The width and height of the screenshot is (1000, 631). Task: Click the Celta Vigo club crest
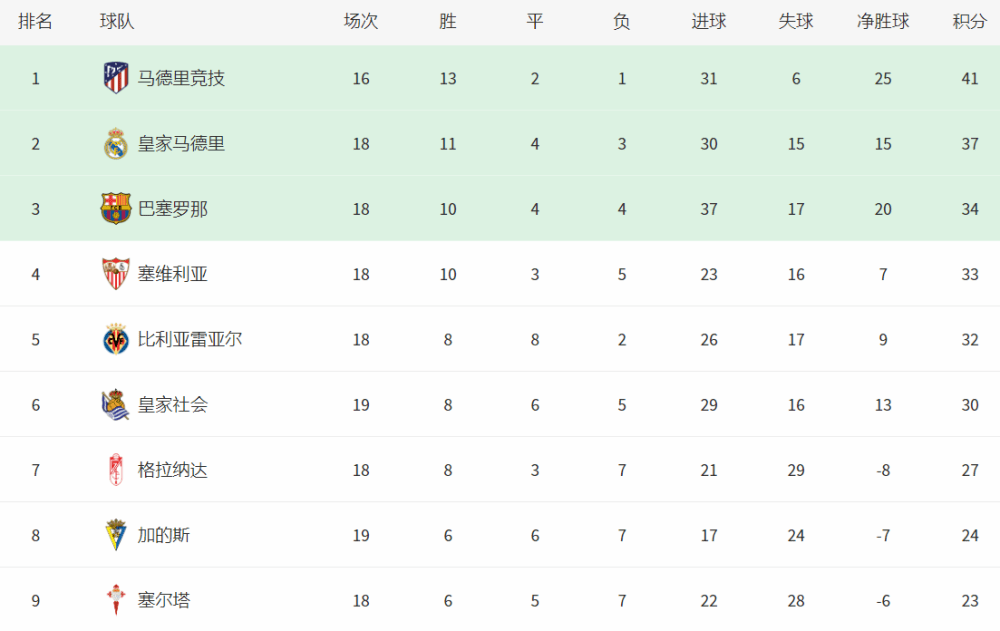[116, 600]
